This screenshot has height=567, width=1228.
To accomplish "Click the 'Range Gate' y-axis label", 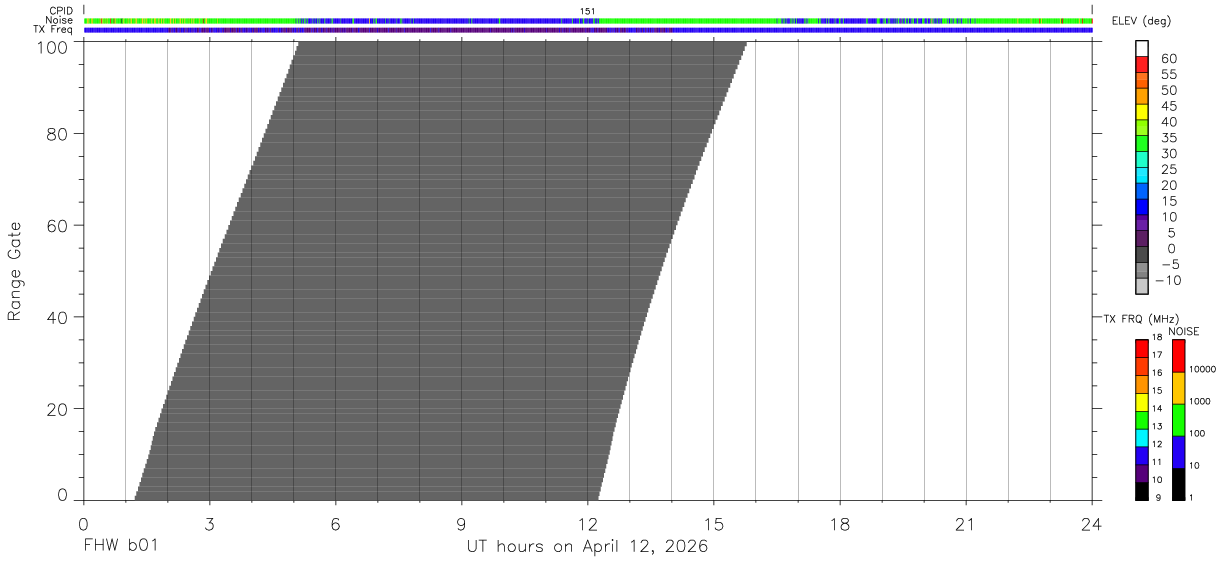I will [x=15, y=271].
